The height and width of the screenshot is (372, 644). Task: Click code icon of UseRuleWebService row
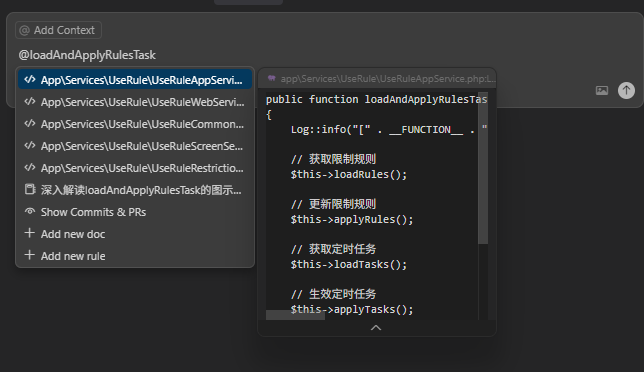tap(30, 101)
